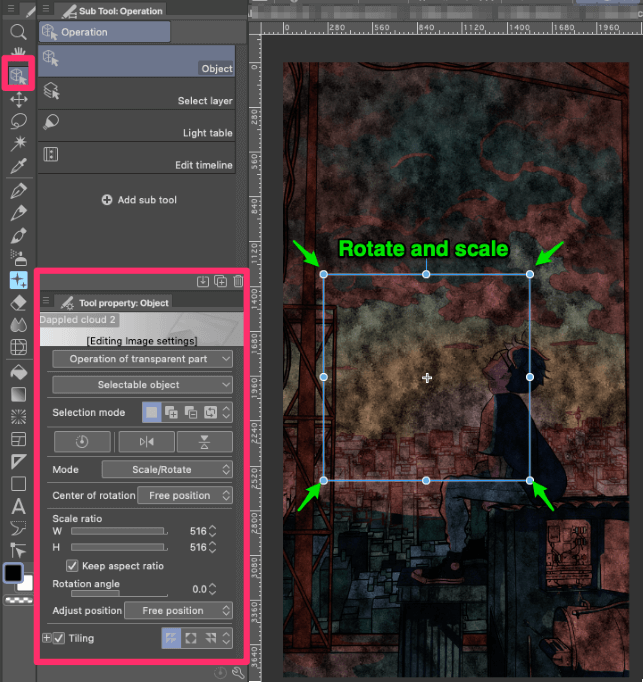The image size is (643, 682).
Task: Select the Airbrush tool
Action: (19, 258)
